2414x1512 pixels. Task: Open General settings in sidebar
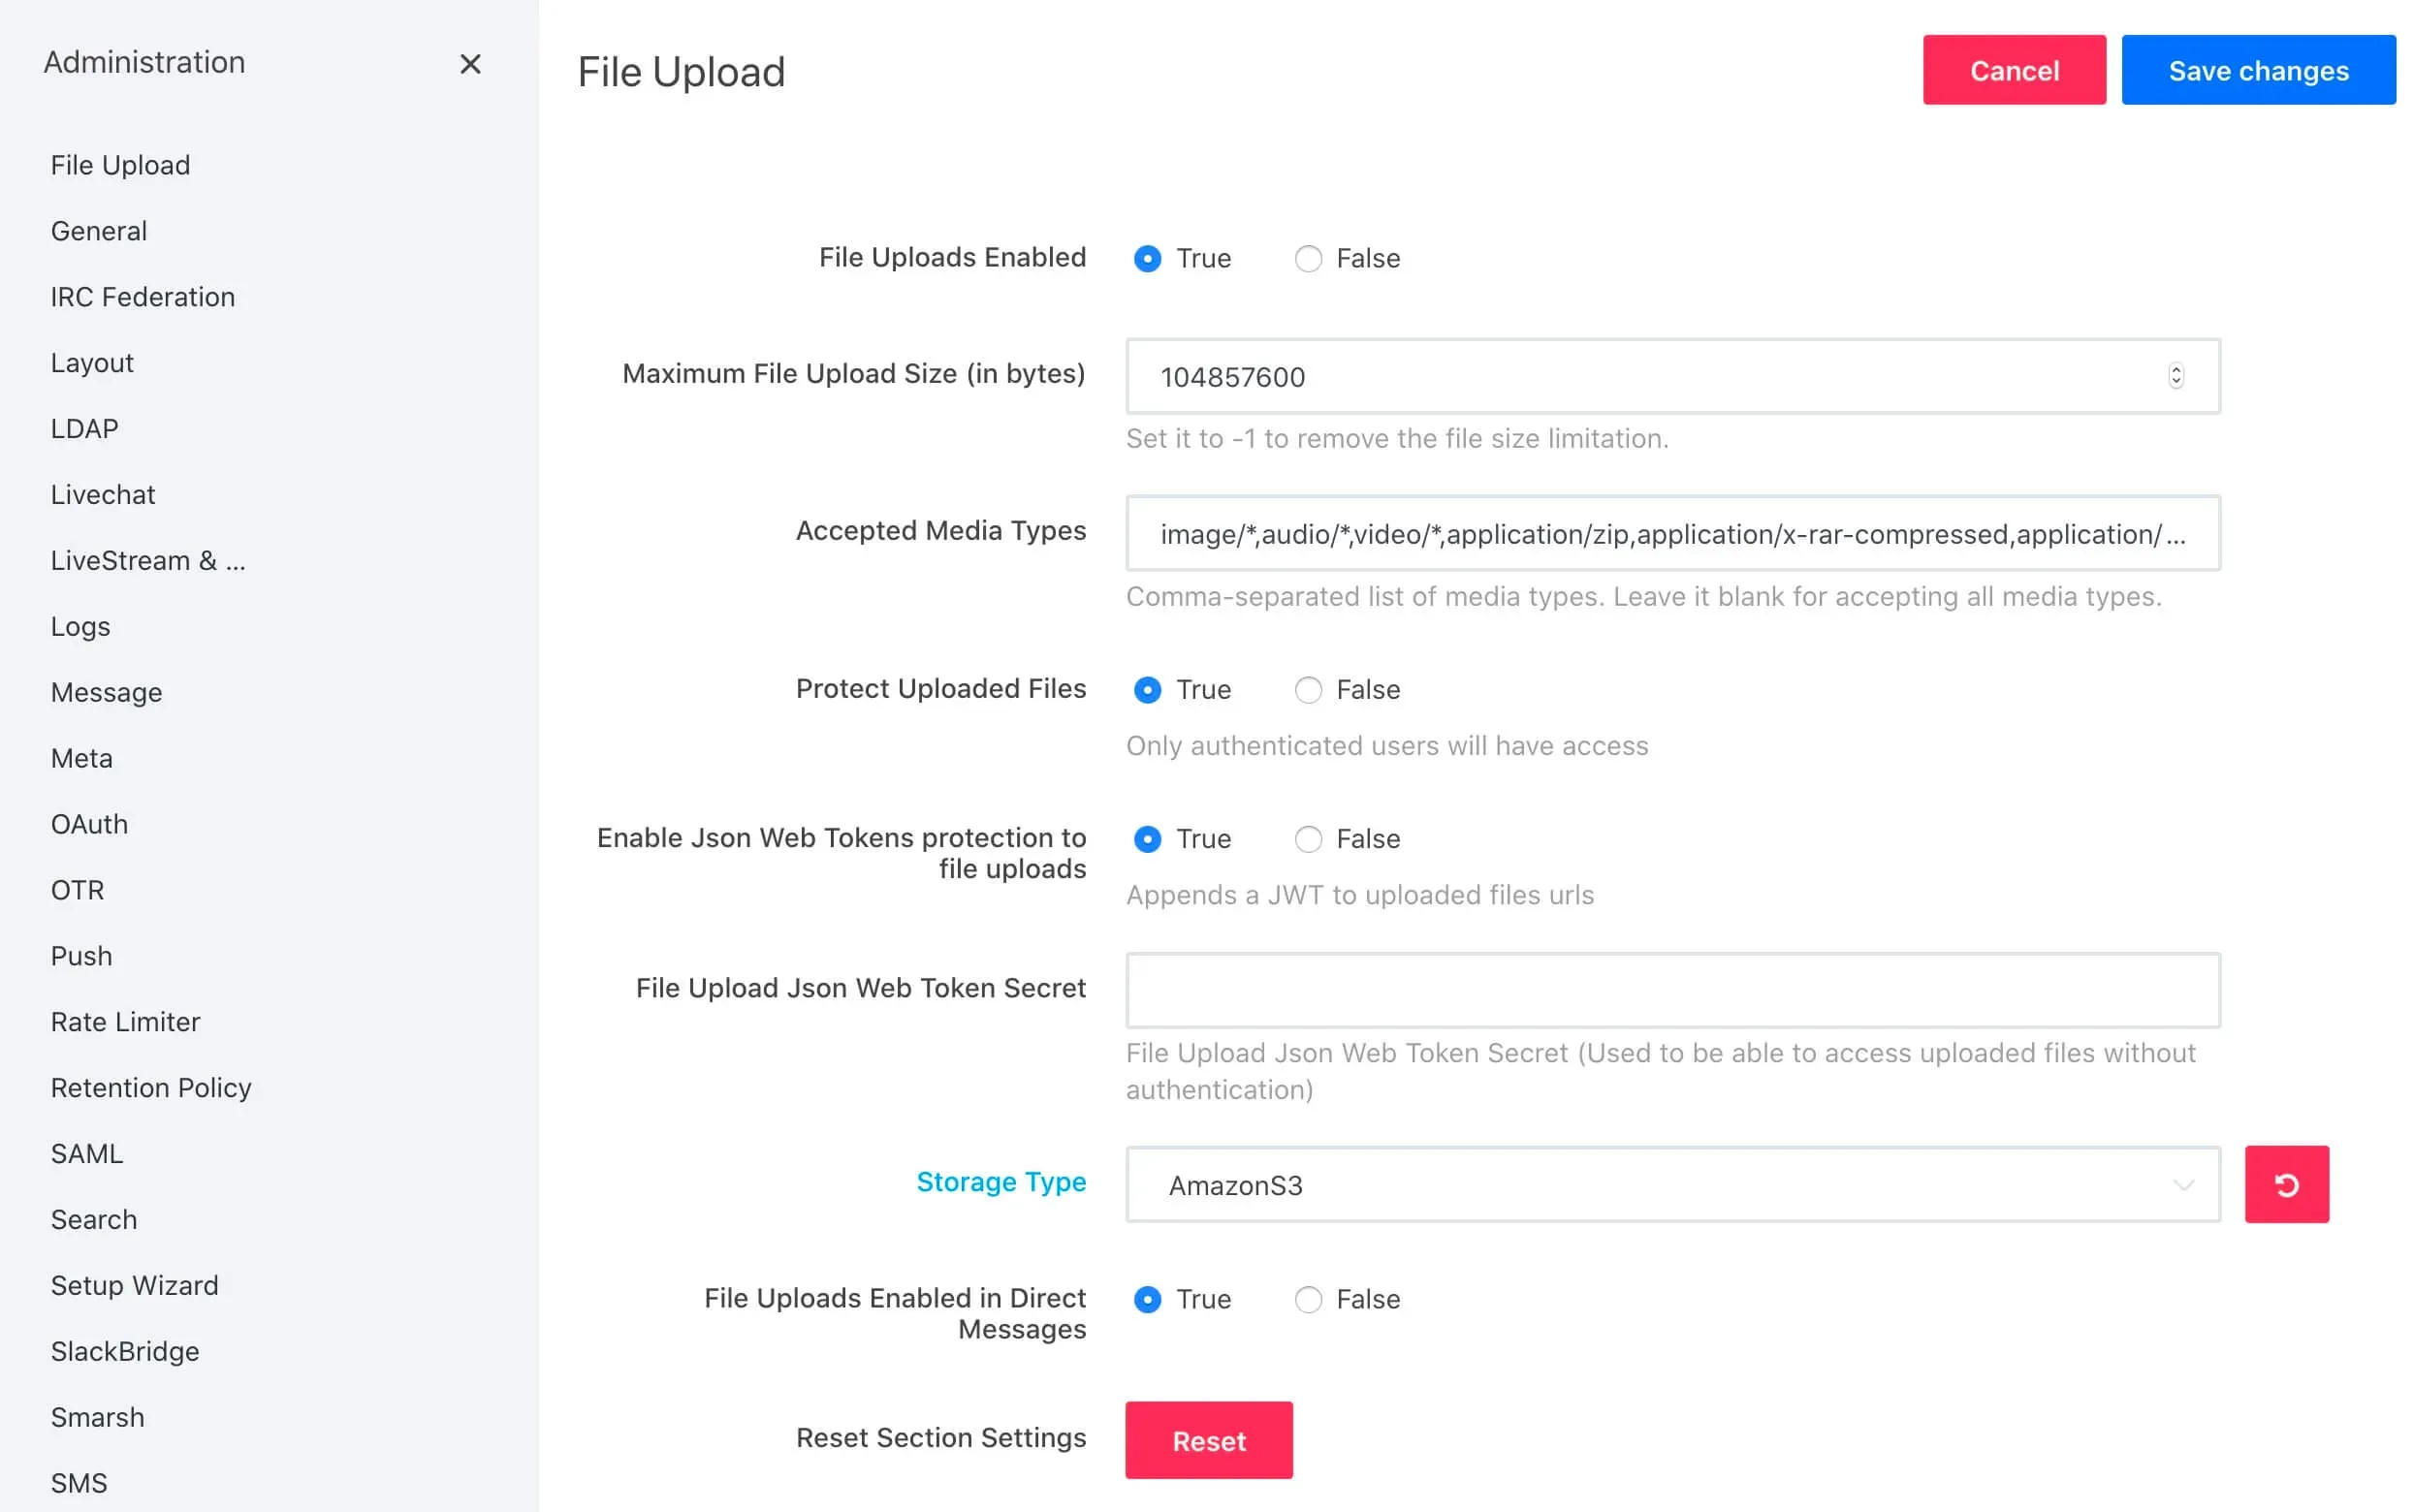tap(99, 231)
